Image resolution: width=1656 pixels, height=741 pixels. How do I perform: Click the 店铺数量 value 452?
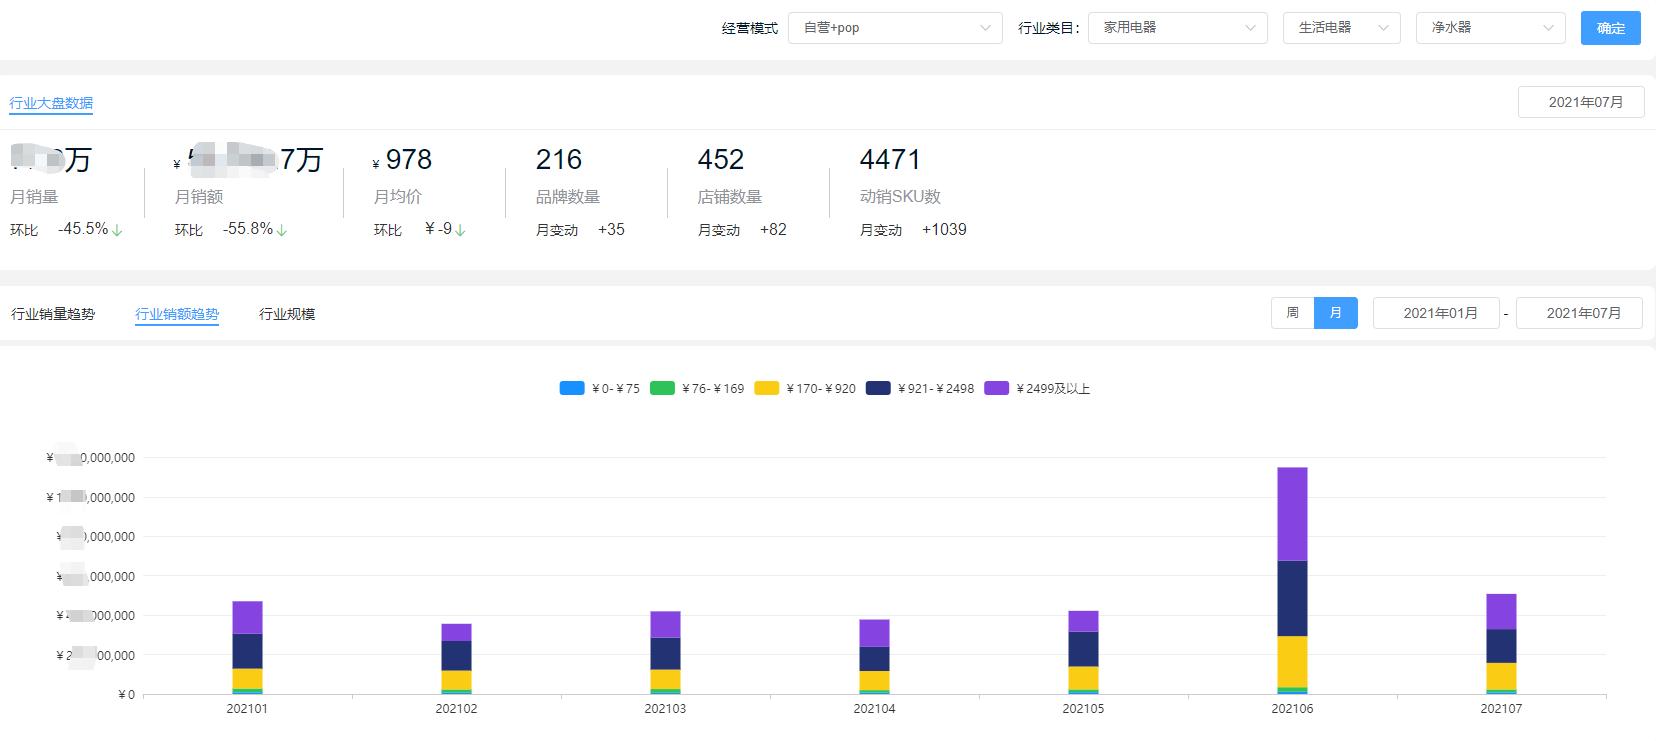point(721,160)
